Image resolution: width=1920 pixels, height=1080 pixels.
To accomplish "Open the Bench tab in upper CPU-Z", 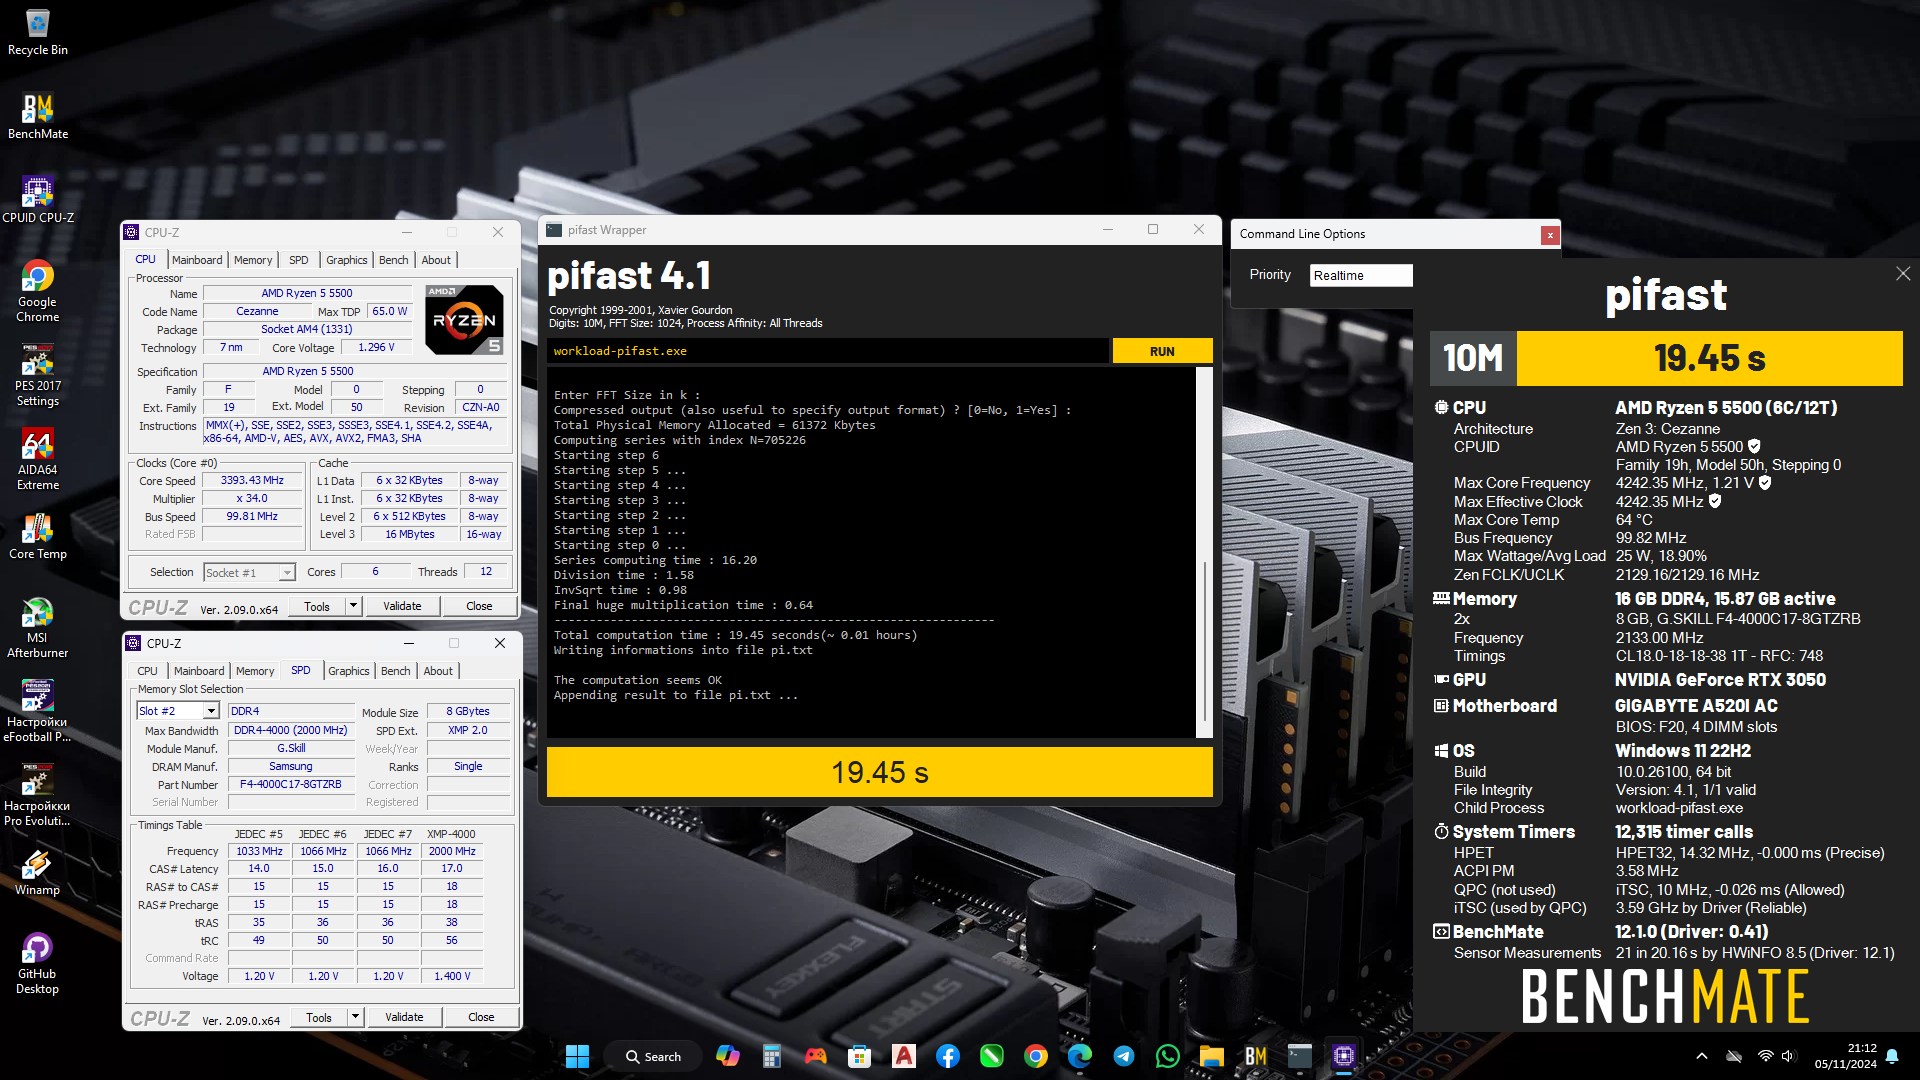I will pyautogui.click(x=393, y=260).
